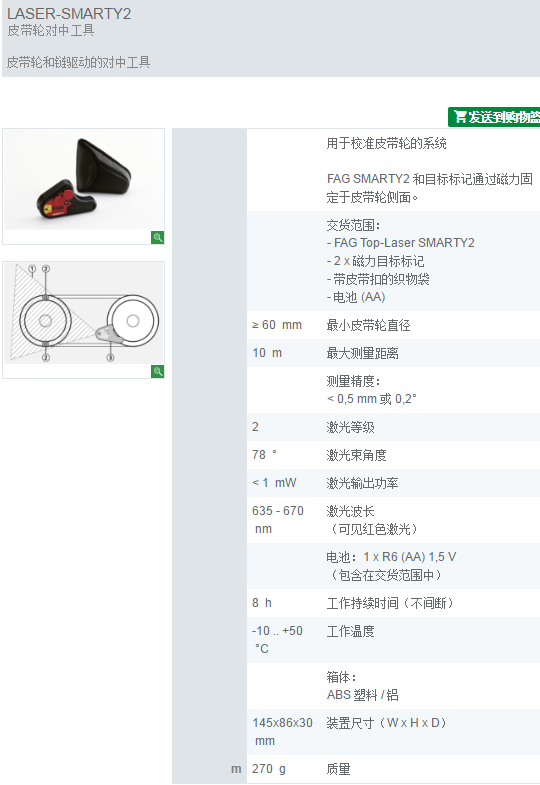Click the 激光等级 row label
The height and width of the screenshot is (785, 540).
[x=350, y=427]
